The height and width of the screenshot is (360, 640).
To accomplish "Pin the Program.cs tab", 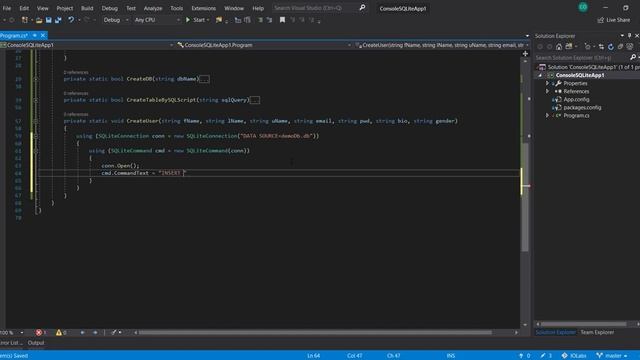I will (35, 36).
